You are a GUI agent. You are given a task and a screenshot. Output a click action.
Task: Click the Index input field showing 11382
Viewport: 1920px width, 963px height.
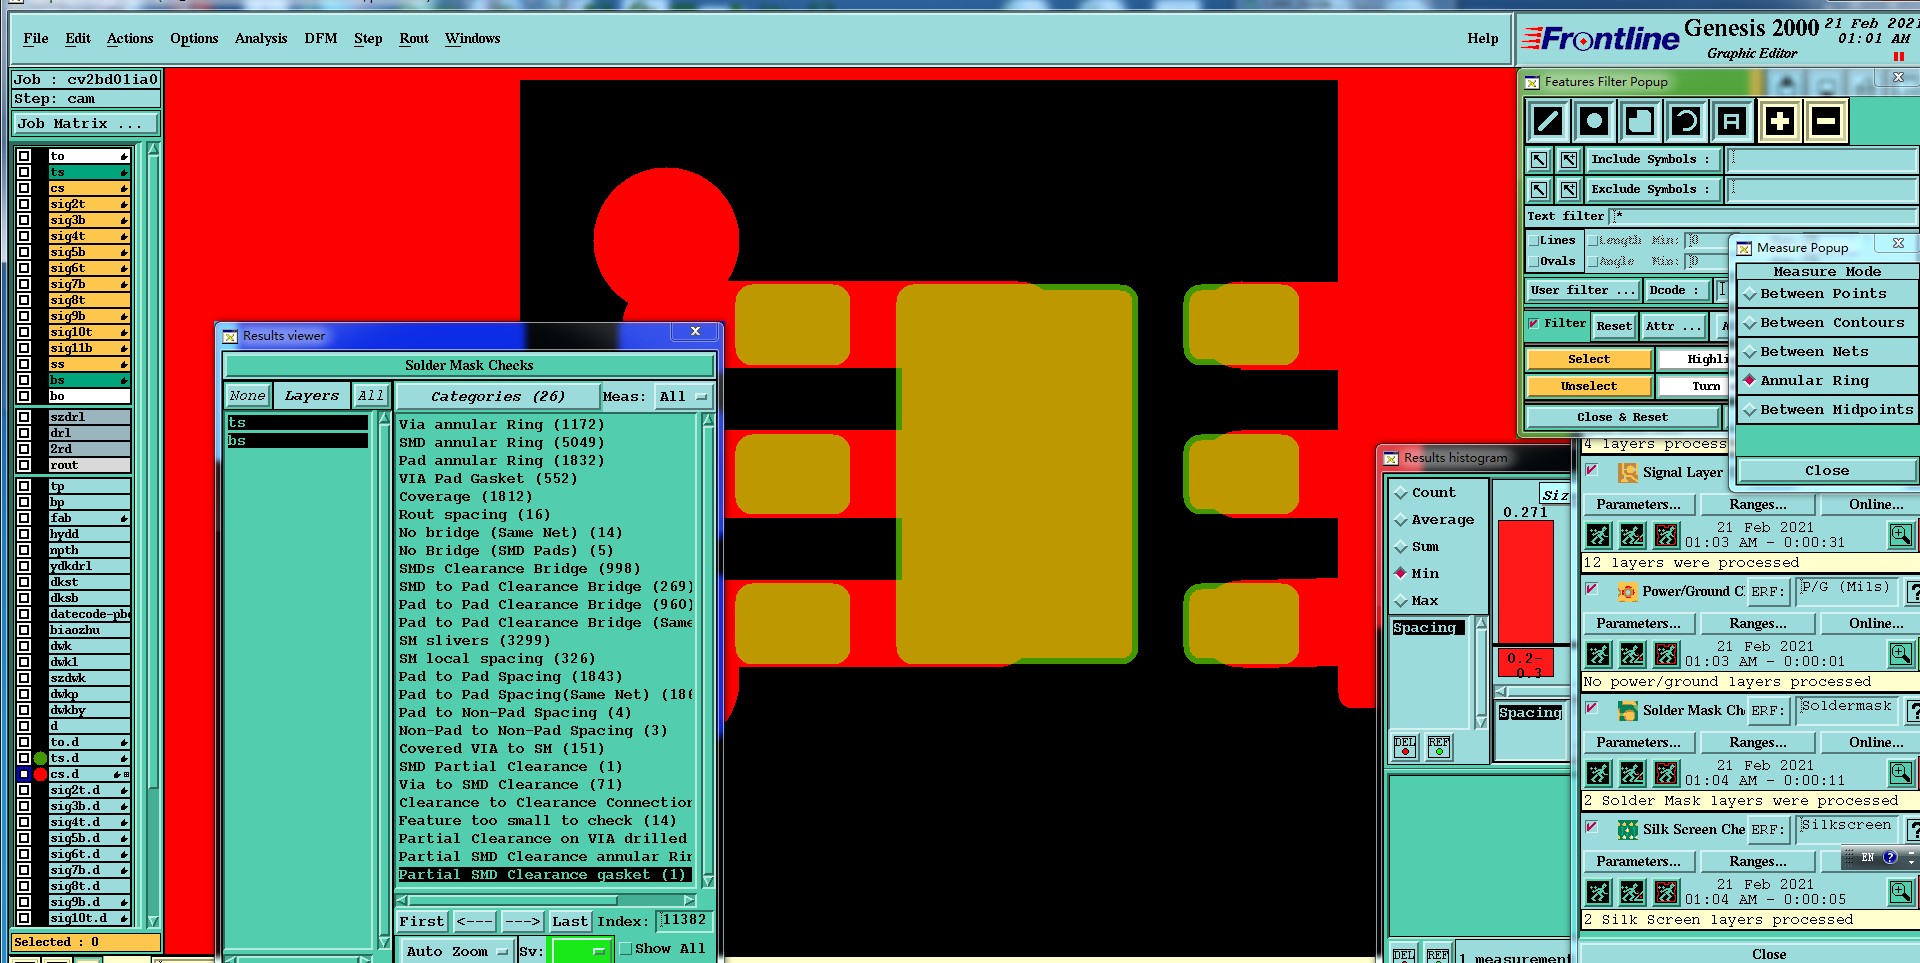pyautogui.click(x=686, y=921)
